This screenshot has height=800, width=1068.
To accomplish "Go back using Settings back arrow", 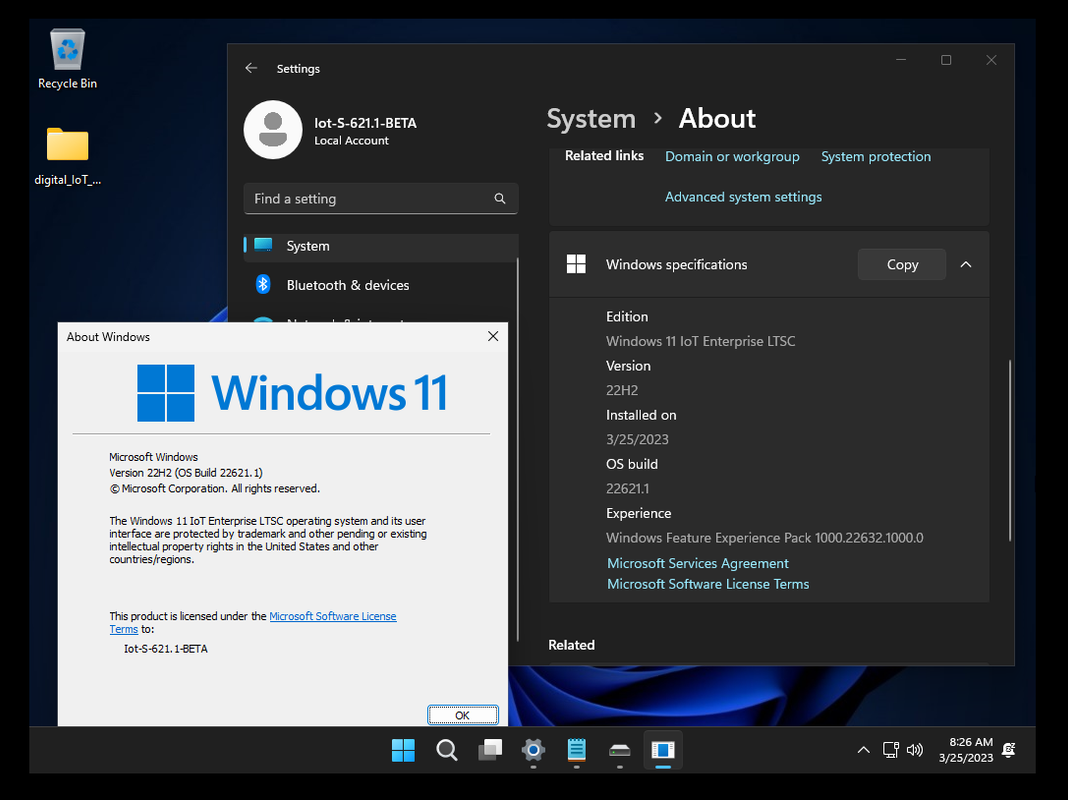I will point(251,68).
